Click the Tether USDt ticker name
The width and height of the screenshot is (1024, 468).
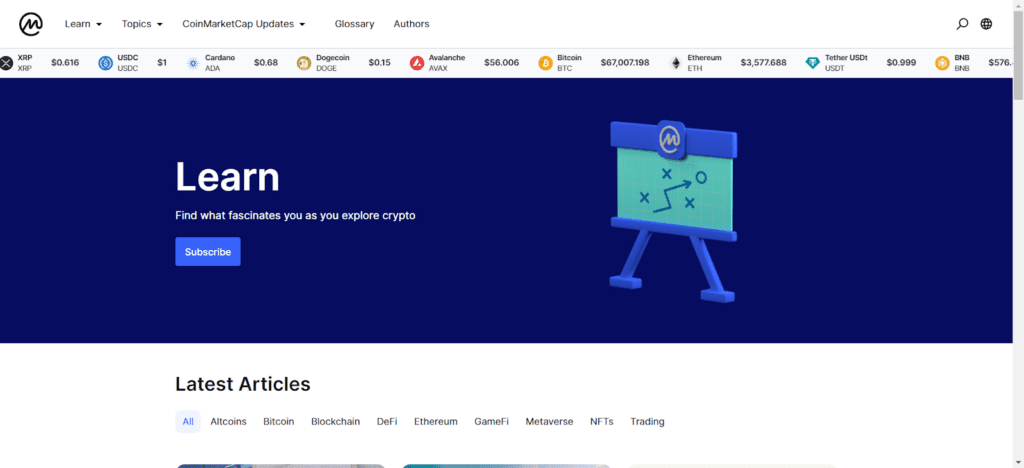pos(846,63)
